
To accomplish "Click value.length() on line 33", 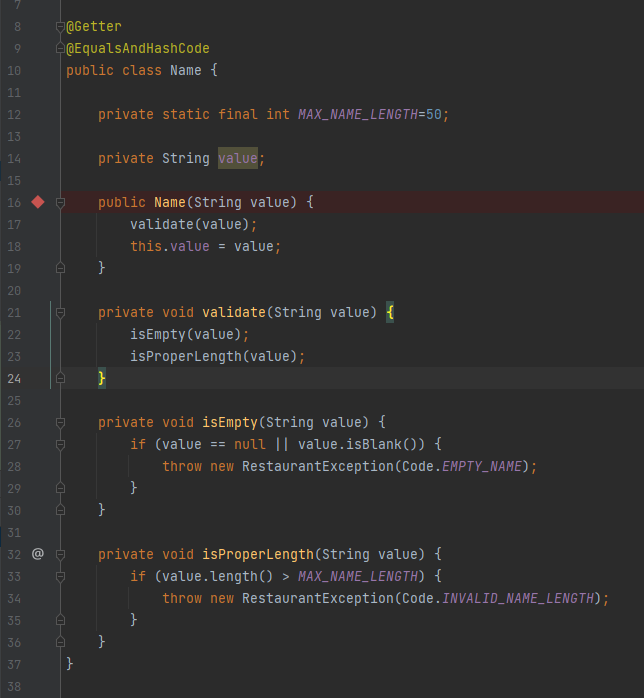I will tap(217, 576).
